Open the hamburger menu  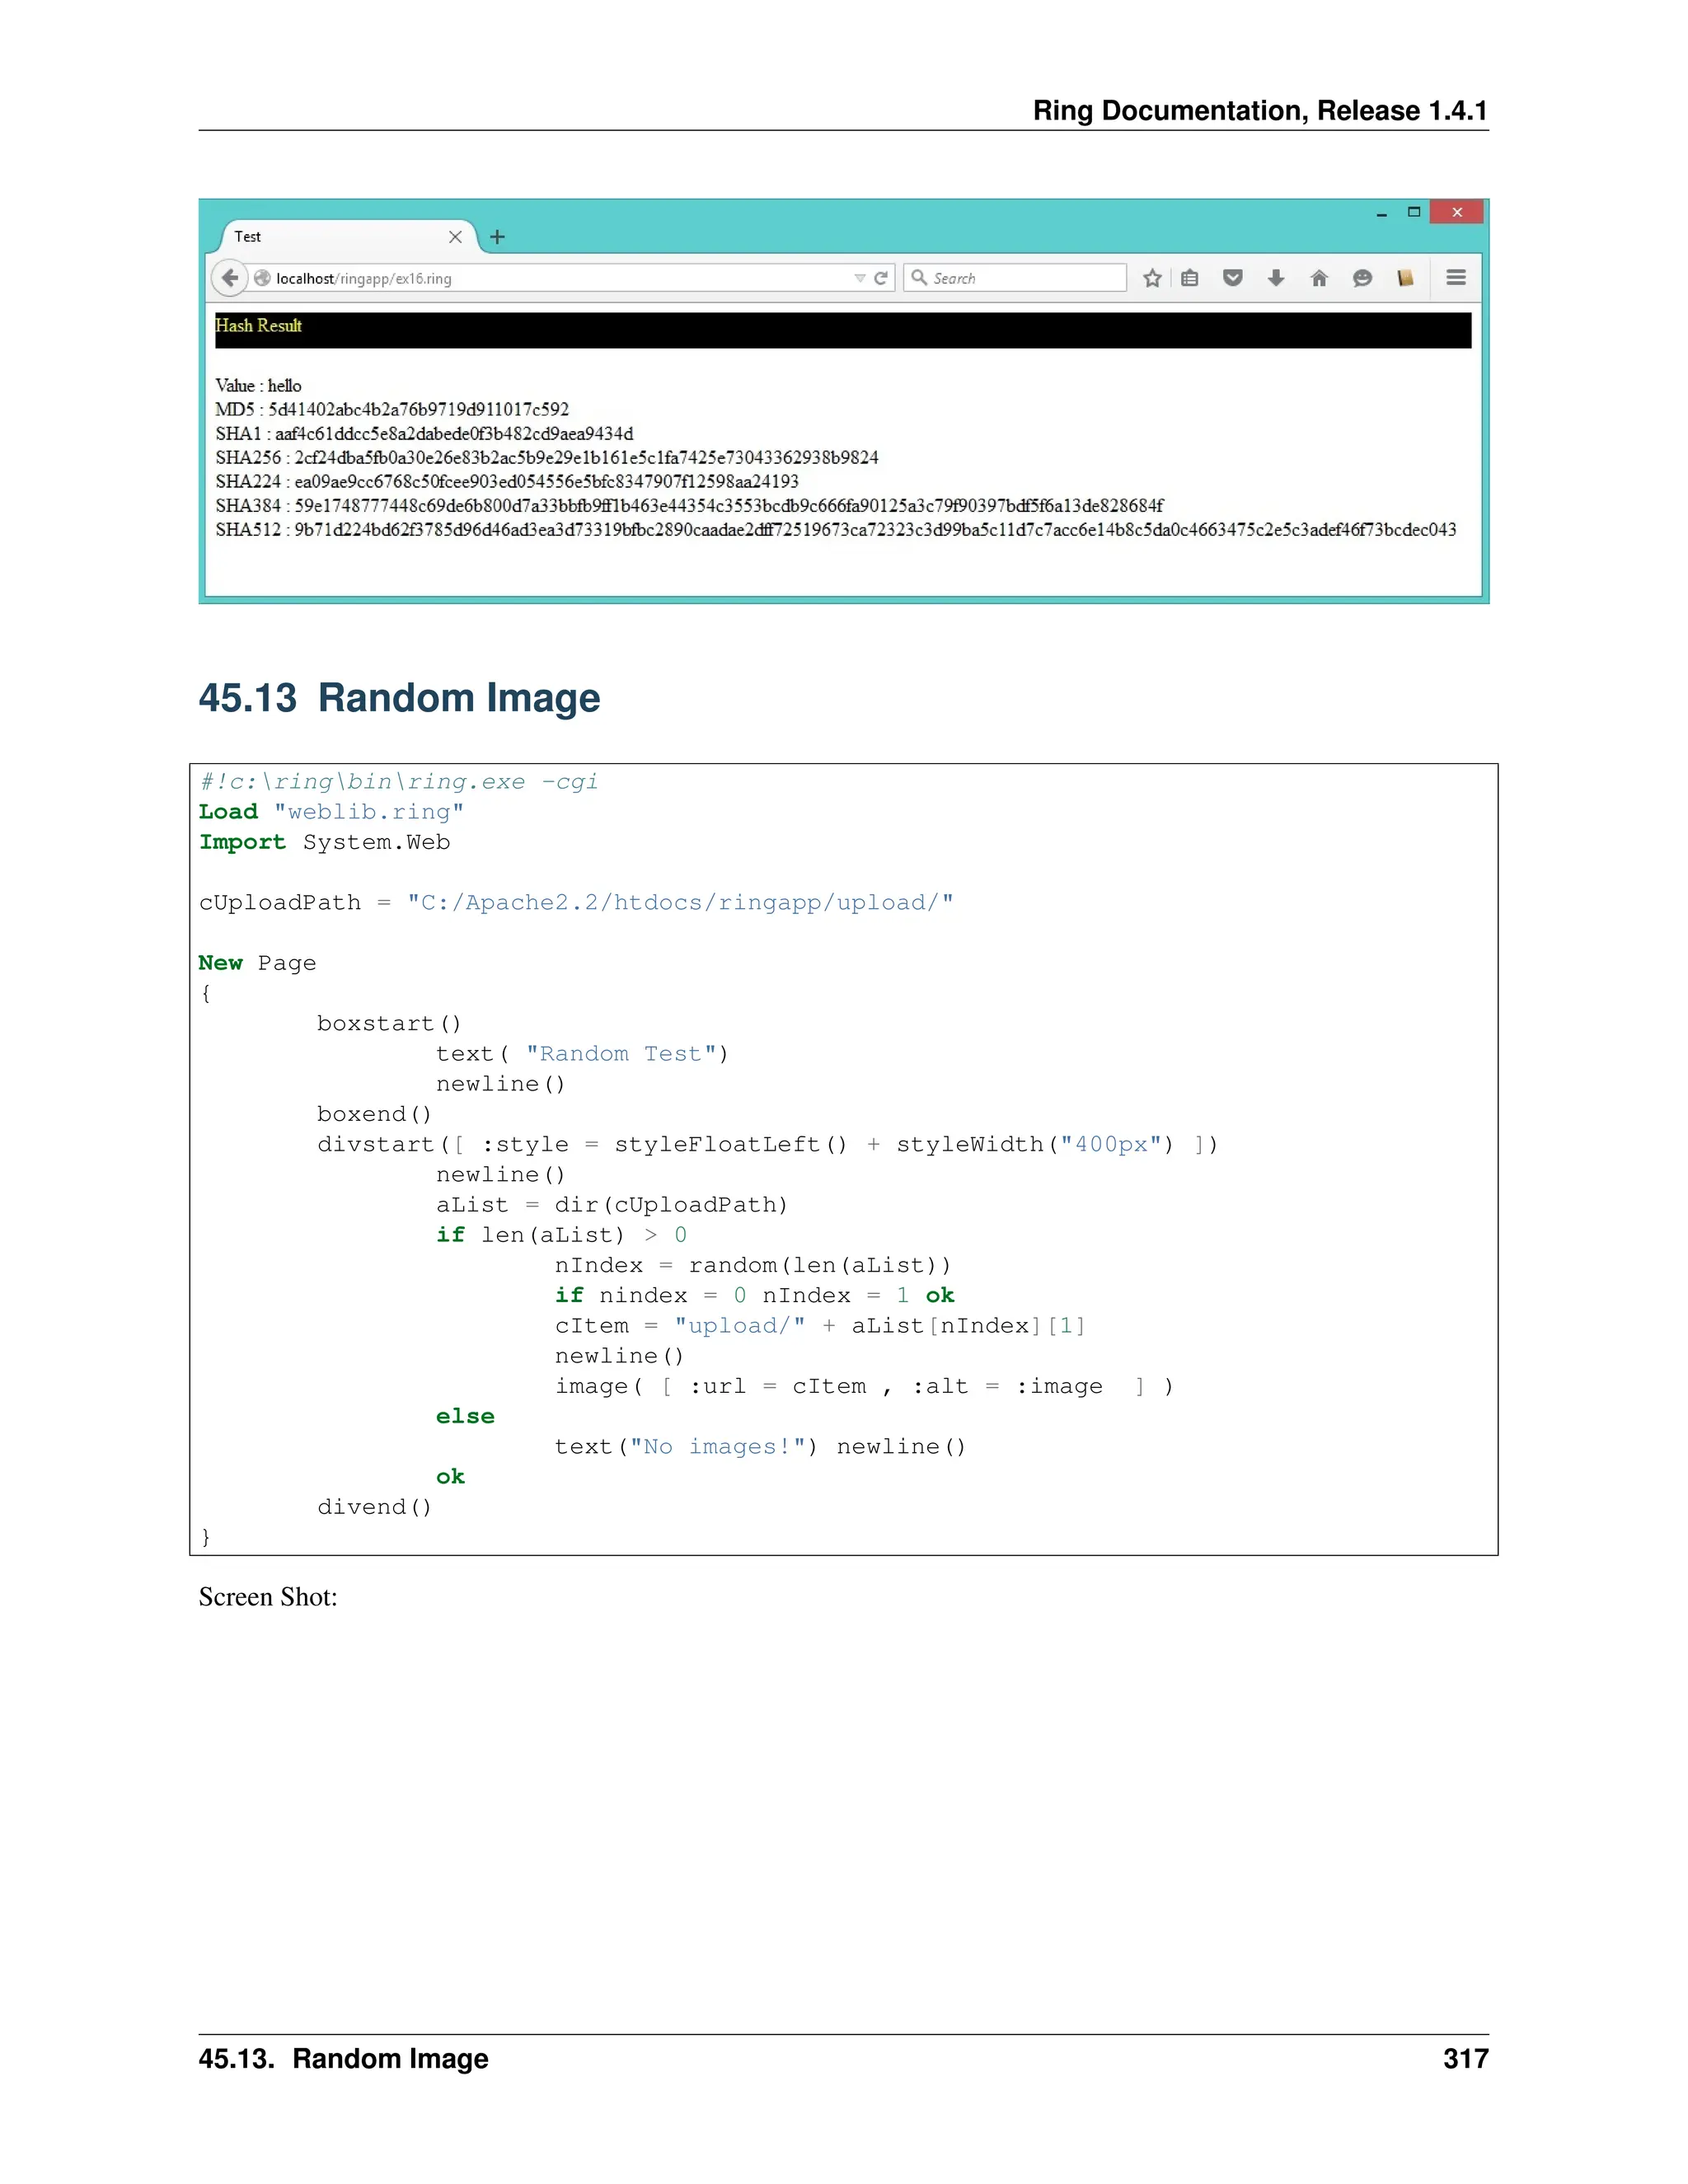(x=1456, y=278)
